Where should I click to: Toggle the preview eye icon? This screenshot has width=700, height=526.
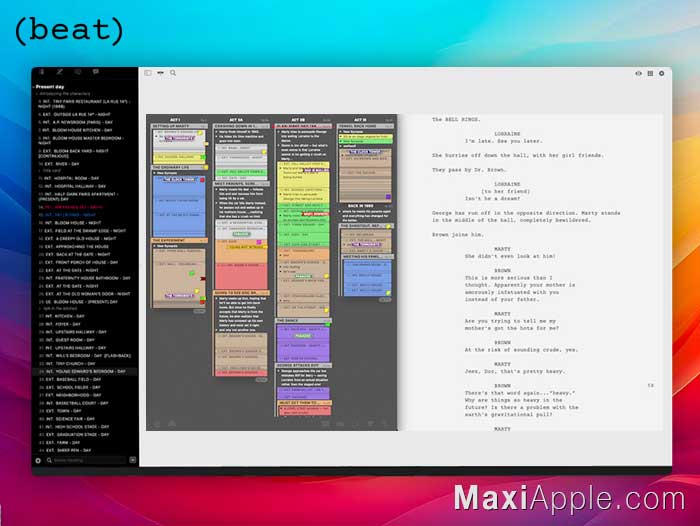tap(638, 73)
